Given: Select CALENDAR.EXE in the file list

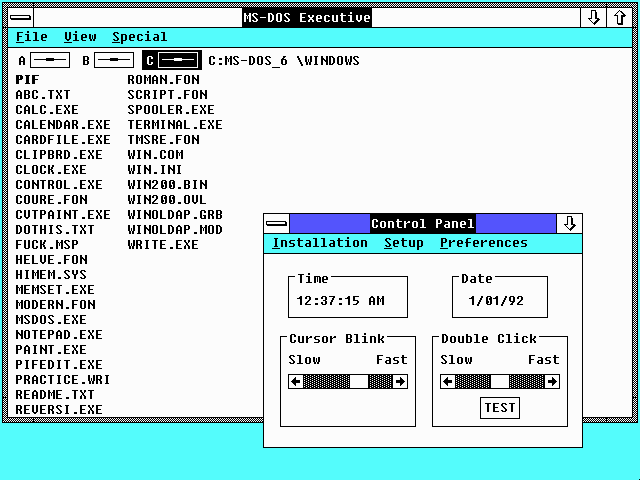Looking at the screenshot, I should 63,124.
